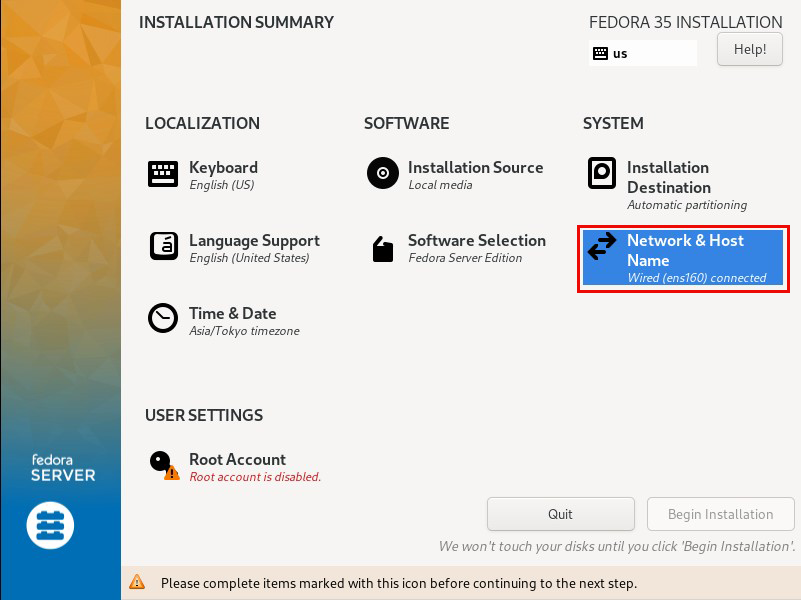The height and width of the screenshot is (600, 801).
Task: Click the Network & Host Name arrows icon
Action: [602, 246]
